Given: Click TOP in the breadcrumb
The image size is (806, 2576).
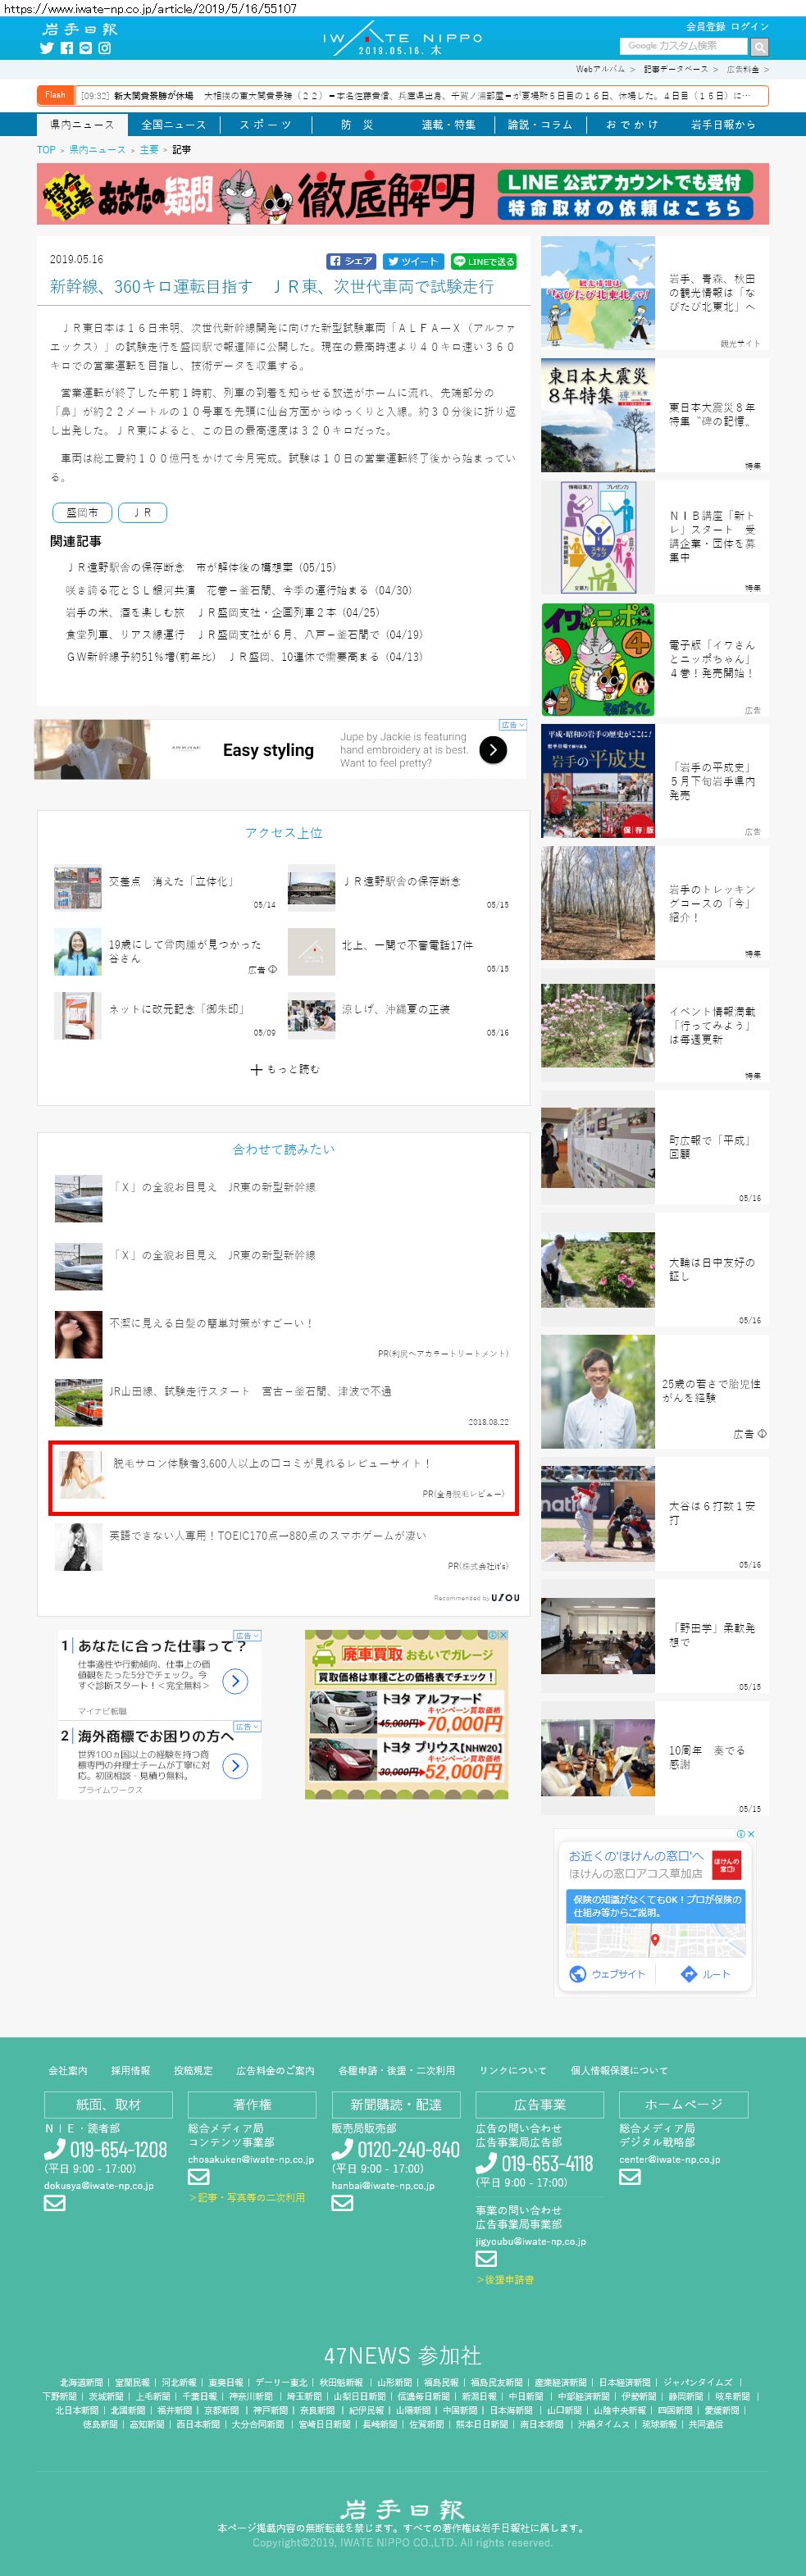Looking at the screenshot, I should 46,149.
